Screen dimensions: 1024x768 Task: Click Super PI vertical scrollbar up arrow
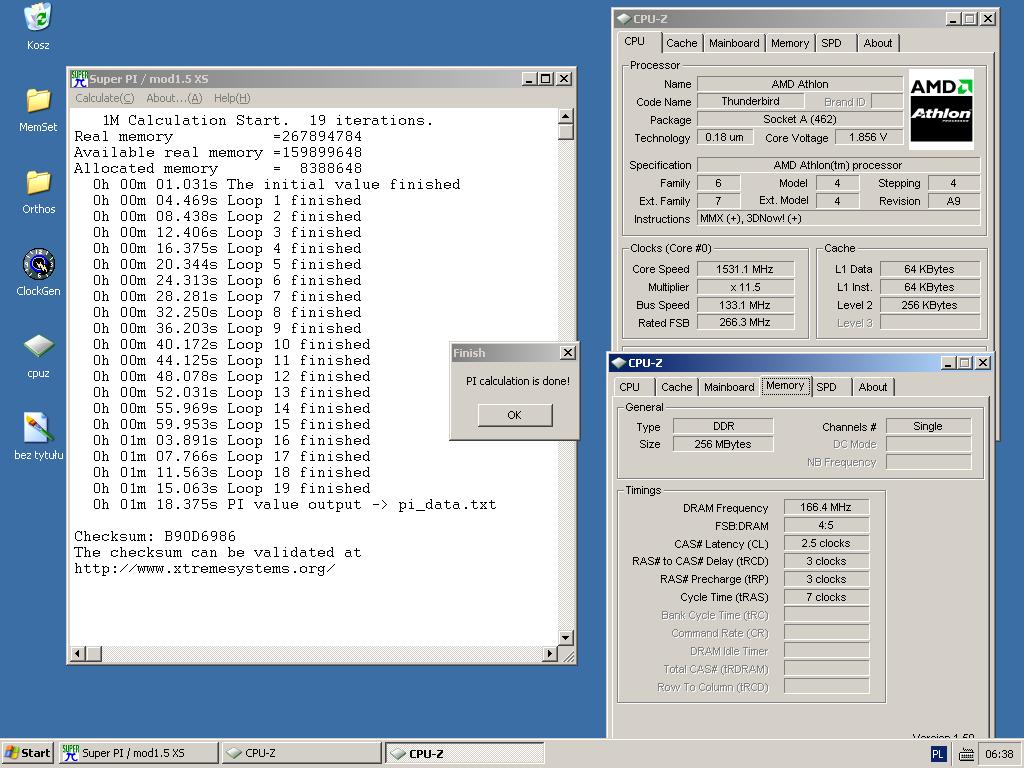(566, 116)
